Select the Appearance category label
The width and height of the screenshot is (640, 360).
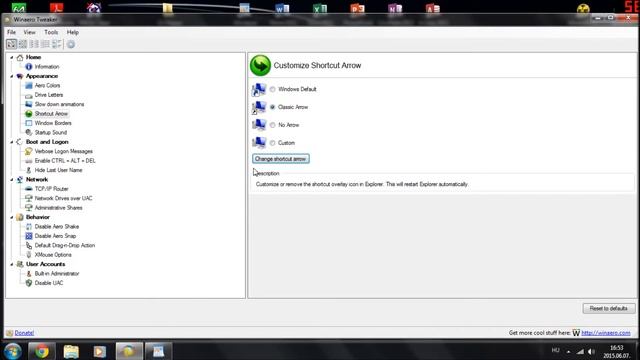click(42, 76)
